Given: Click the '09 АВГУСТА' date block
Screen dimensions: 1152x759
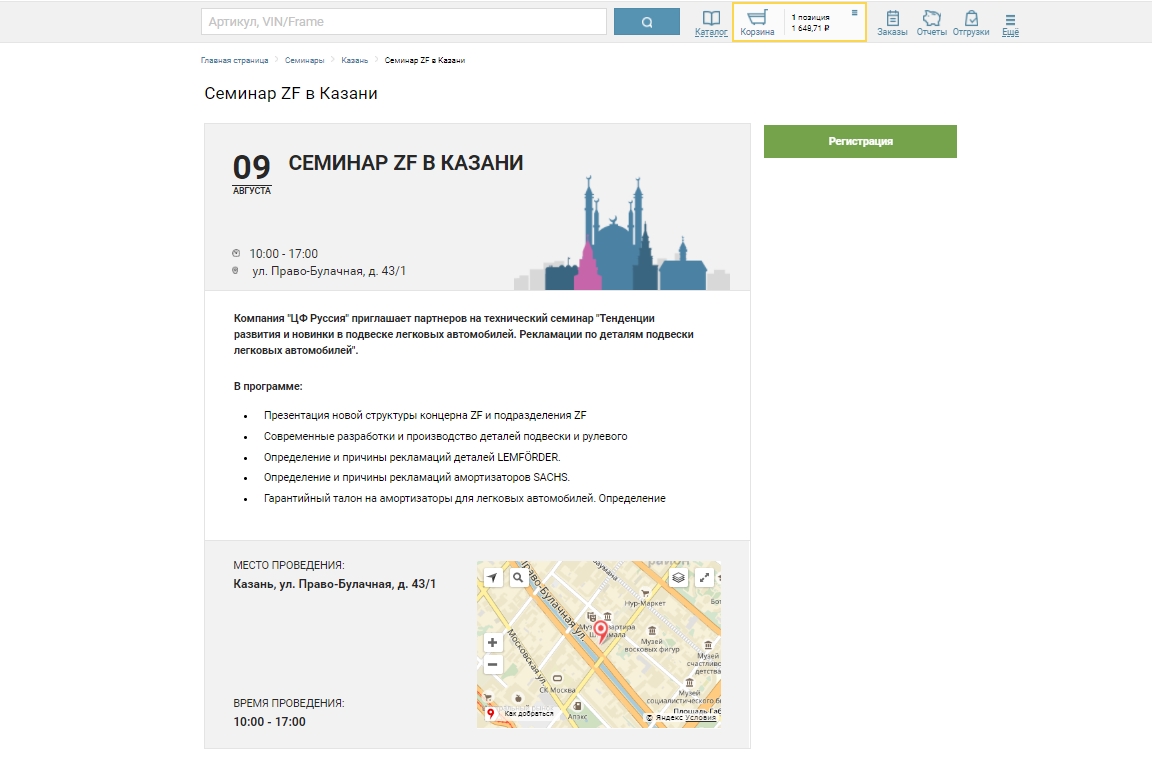Looking at the screenshot, I should [x=252, y=174].
